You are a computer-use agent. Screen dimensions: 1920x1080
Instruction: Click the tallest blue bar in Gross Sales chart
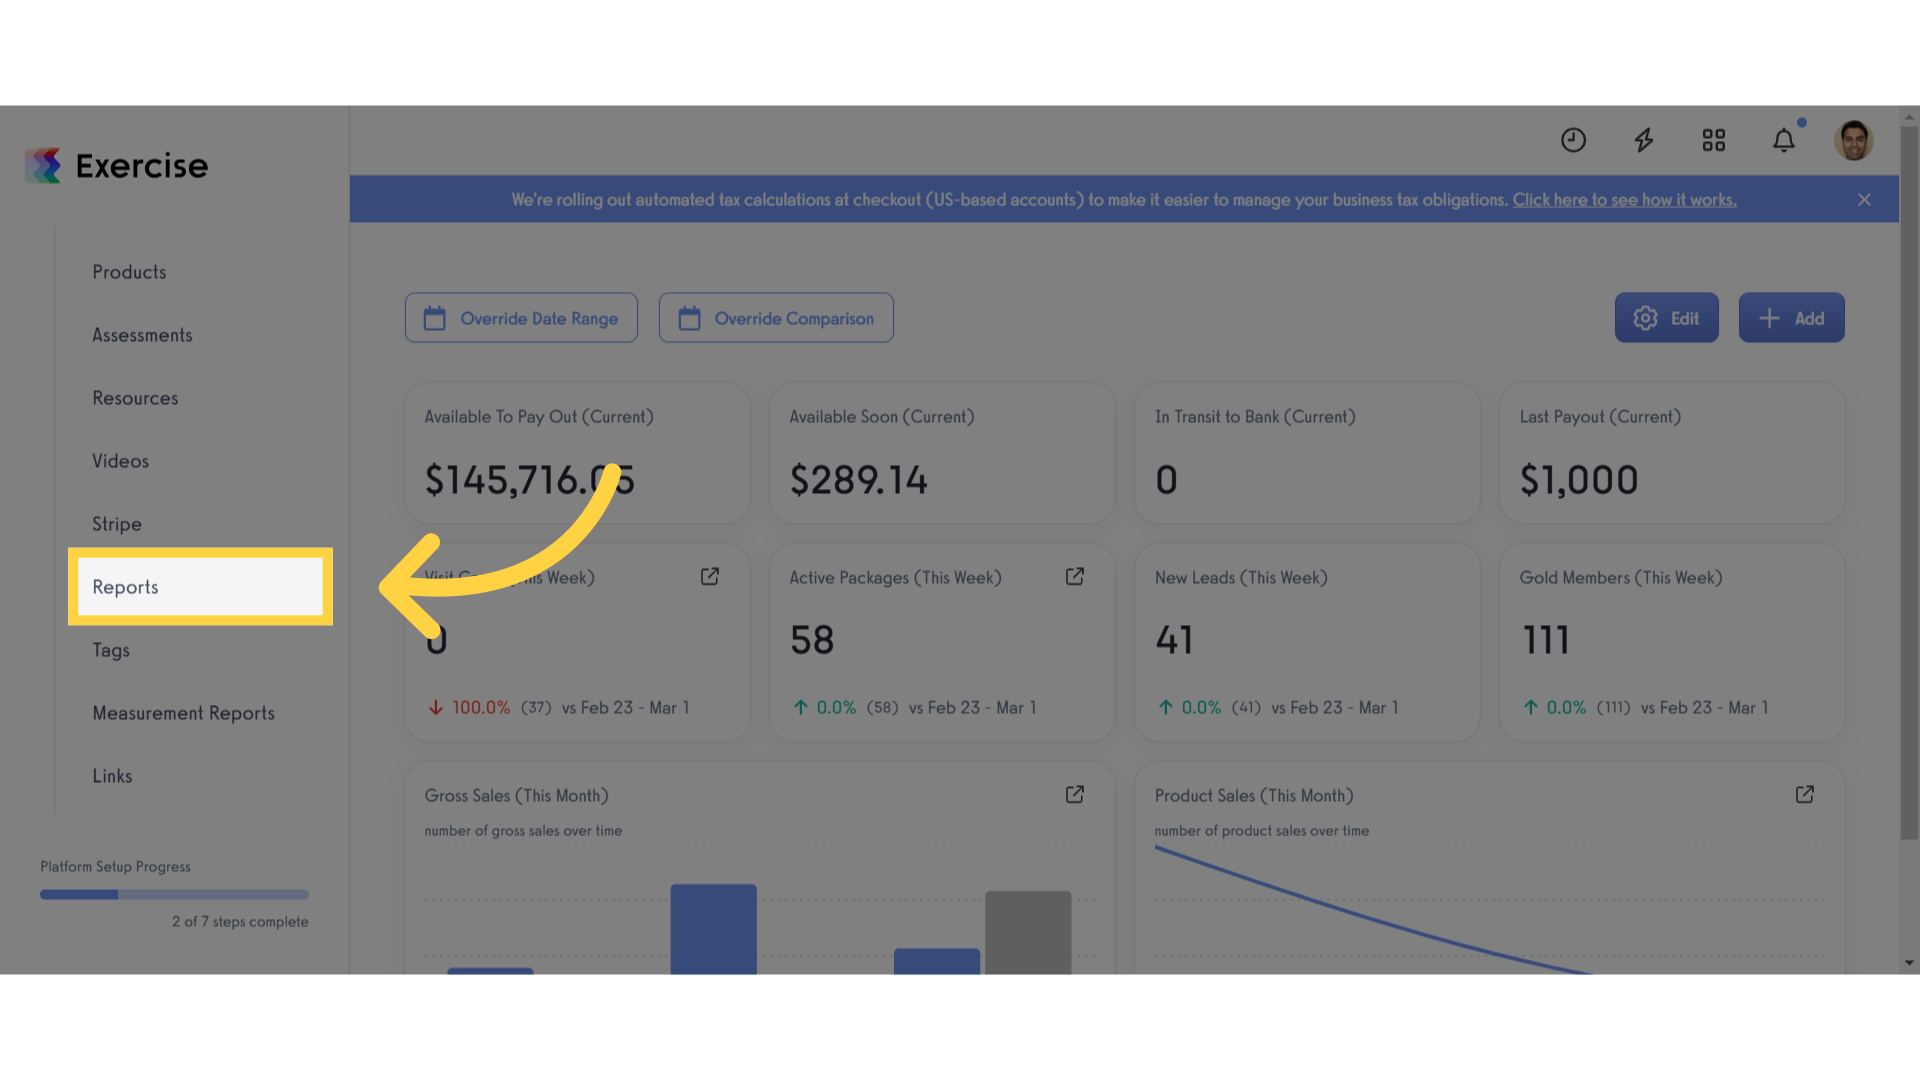point(714,929)
